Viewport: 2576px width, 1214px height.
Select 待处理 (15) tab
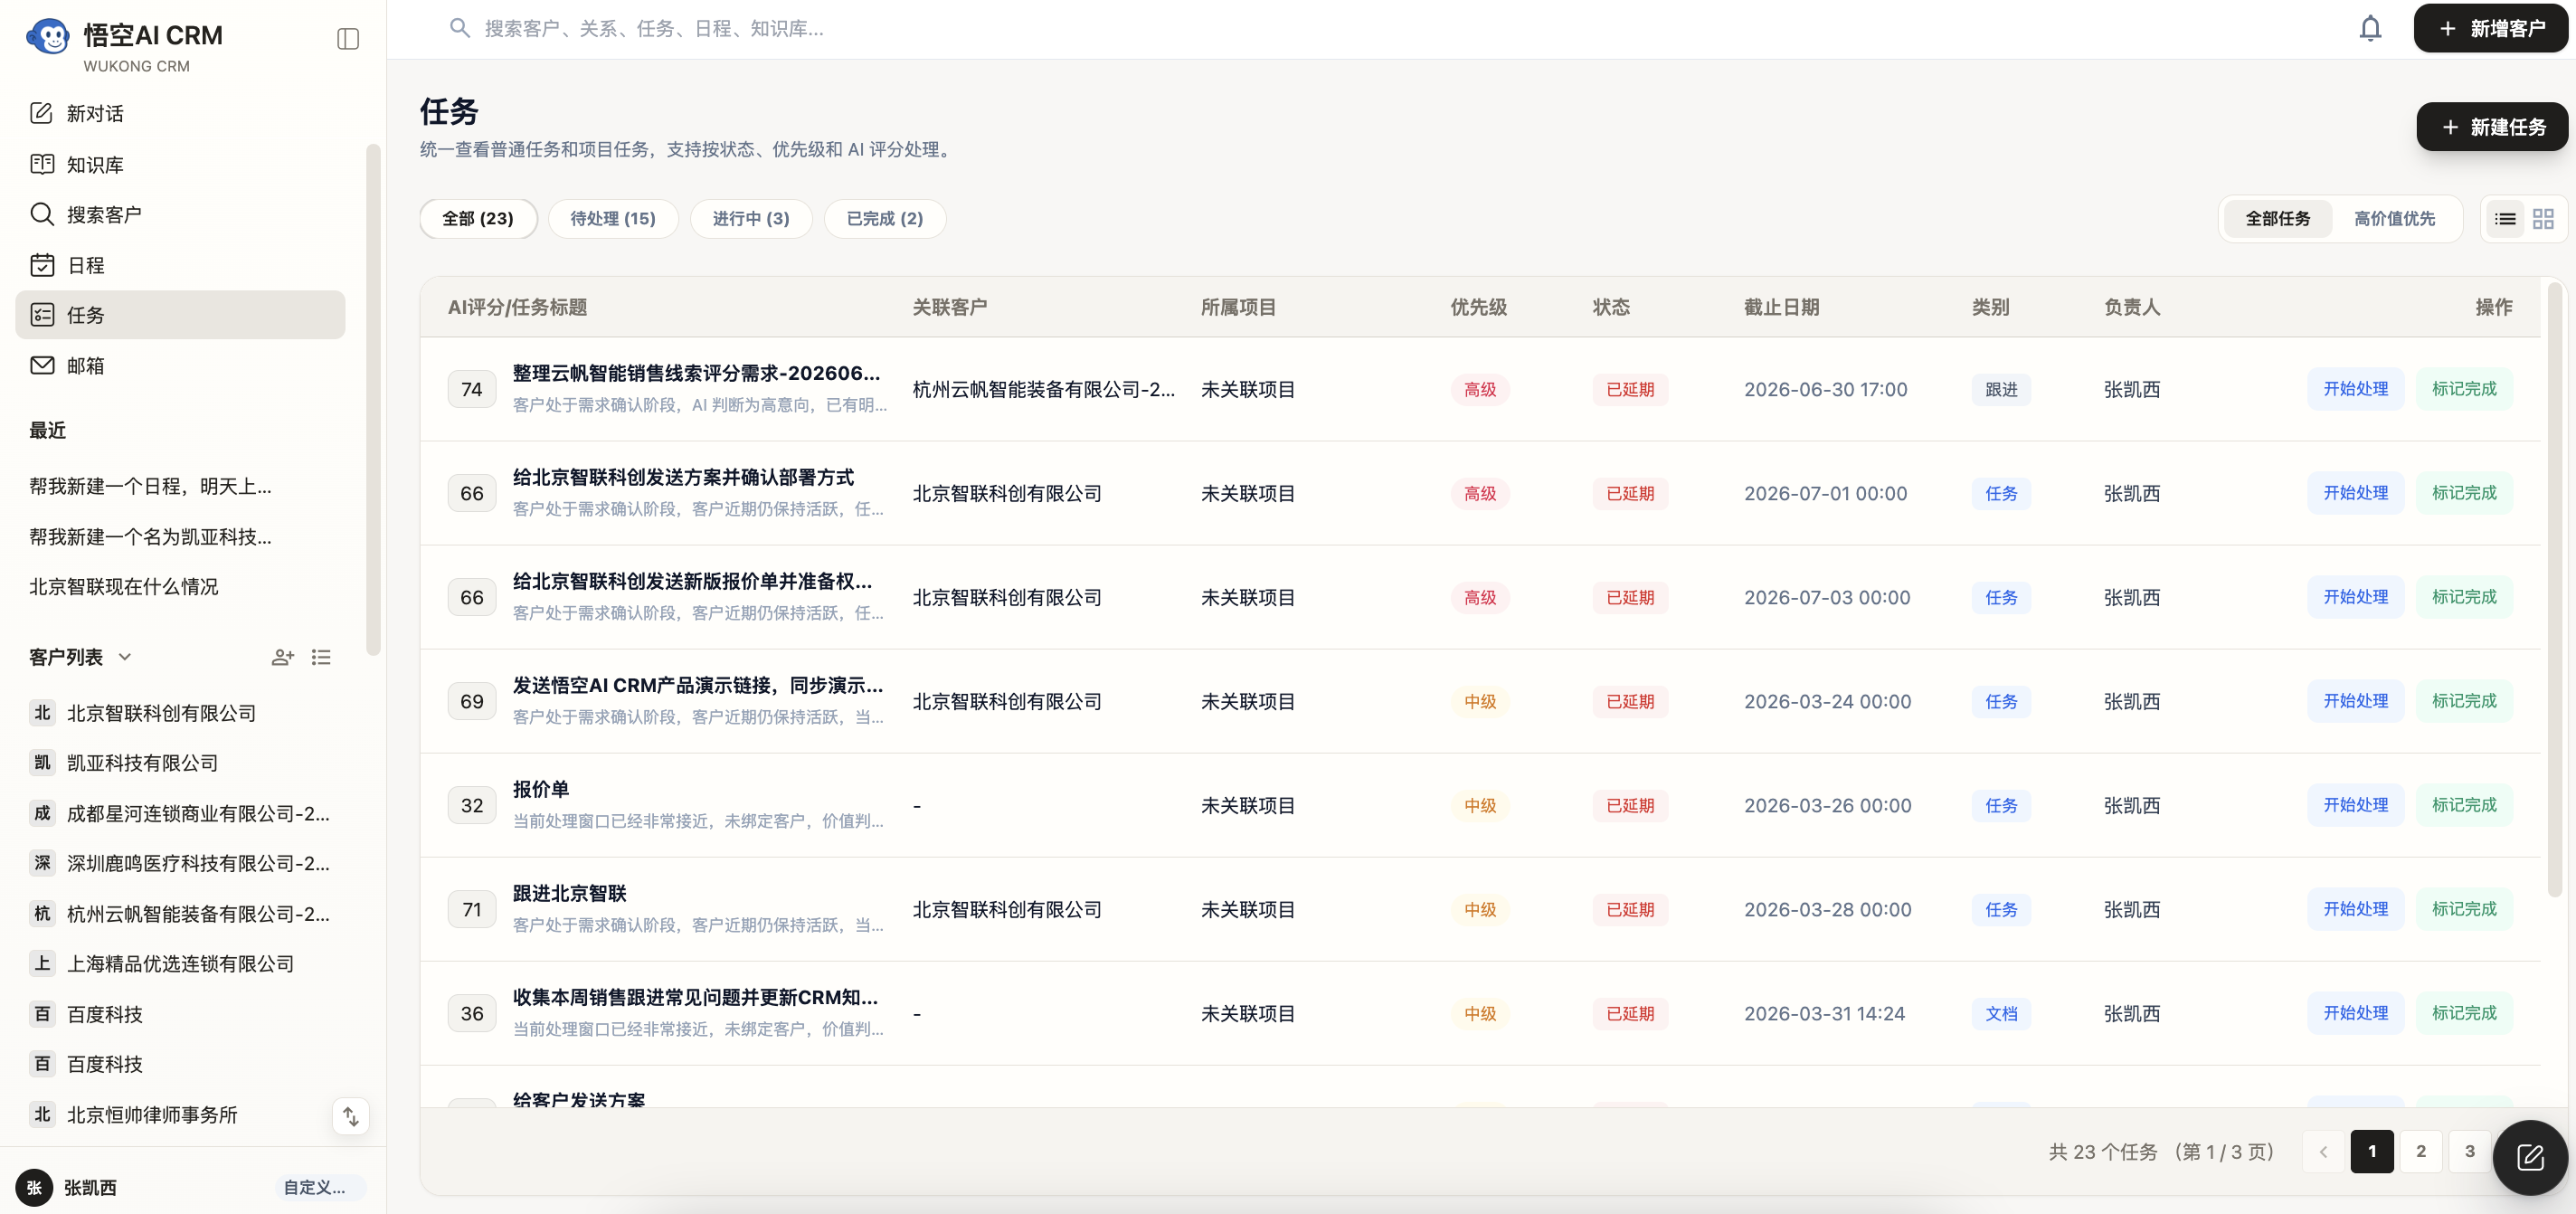coord(613,218)
